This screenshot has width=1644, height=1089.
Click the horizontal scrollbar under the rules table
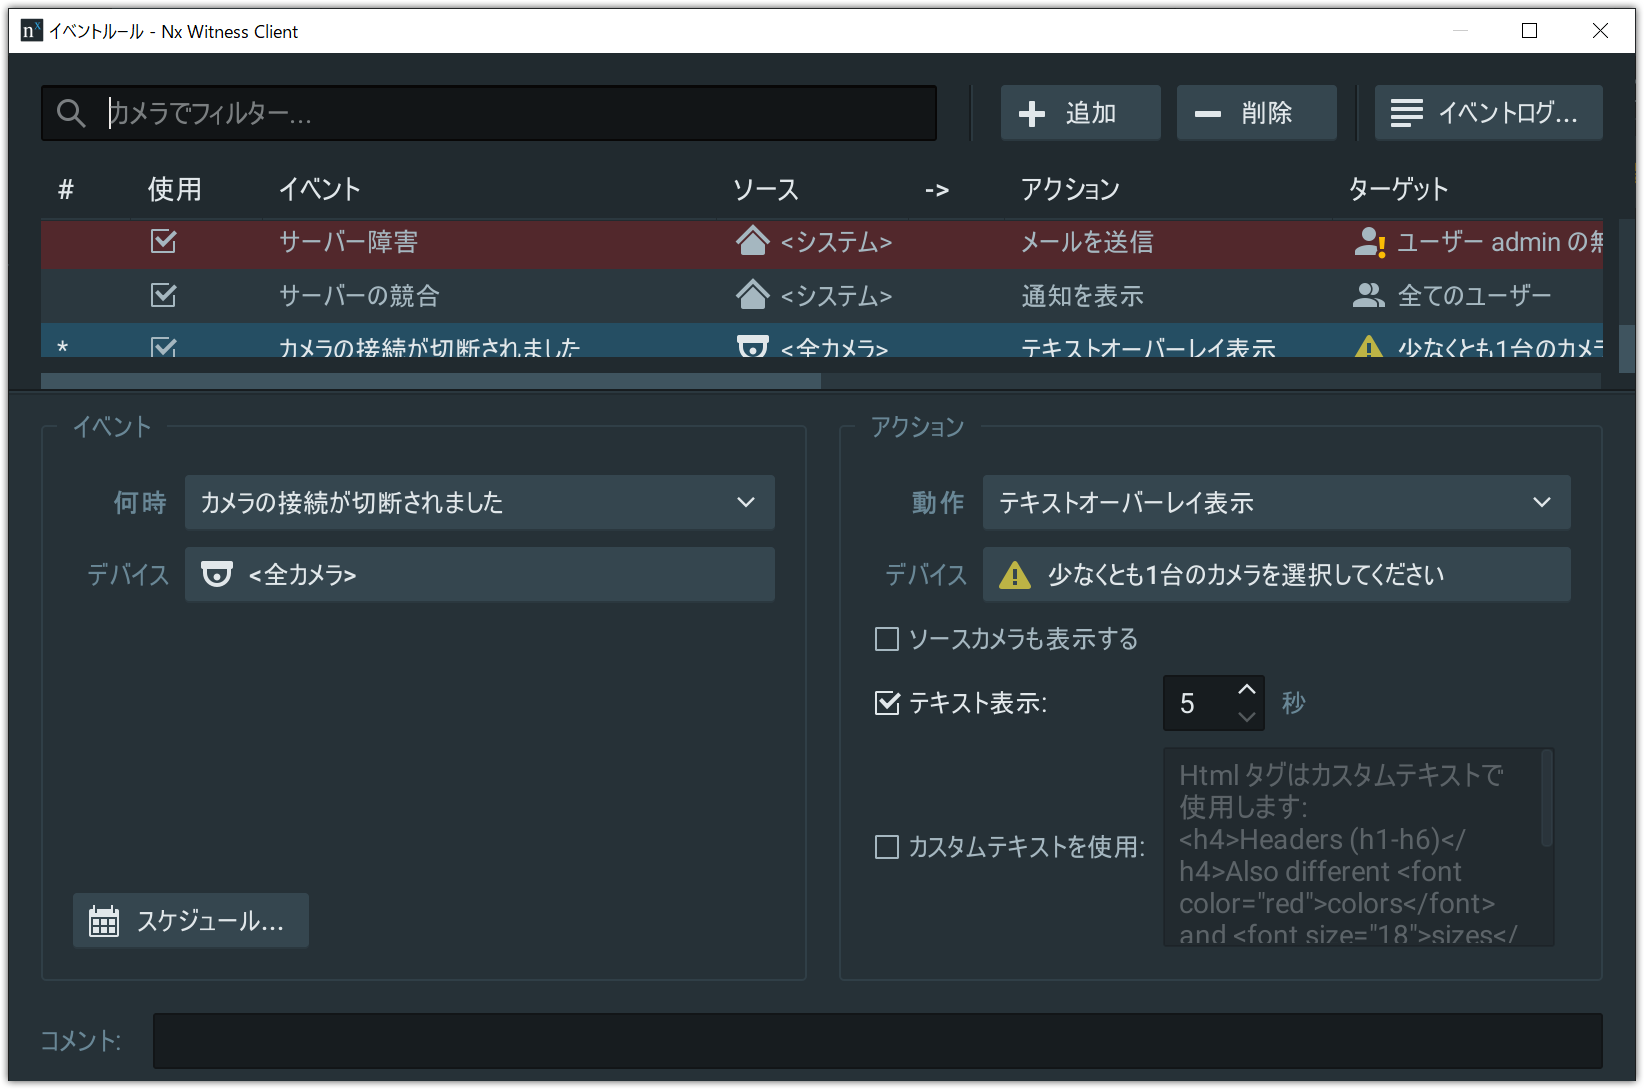coord(431,381)
